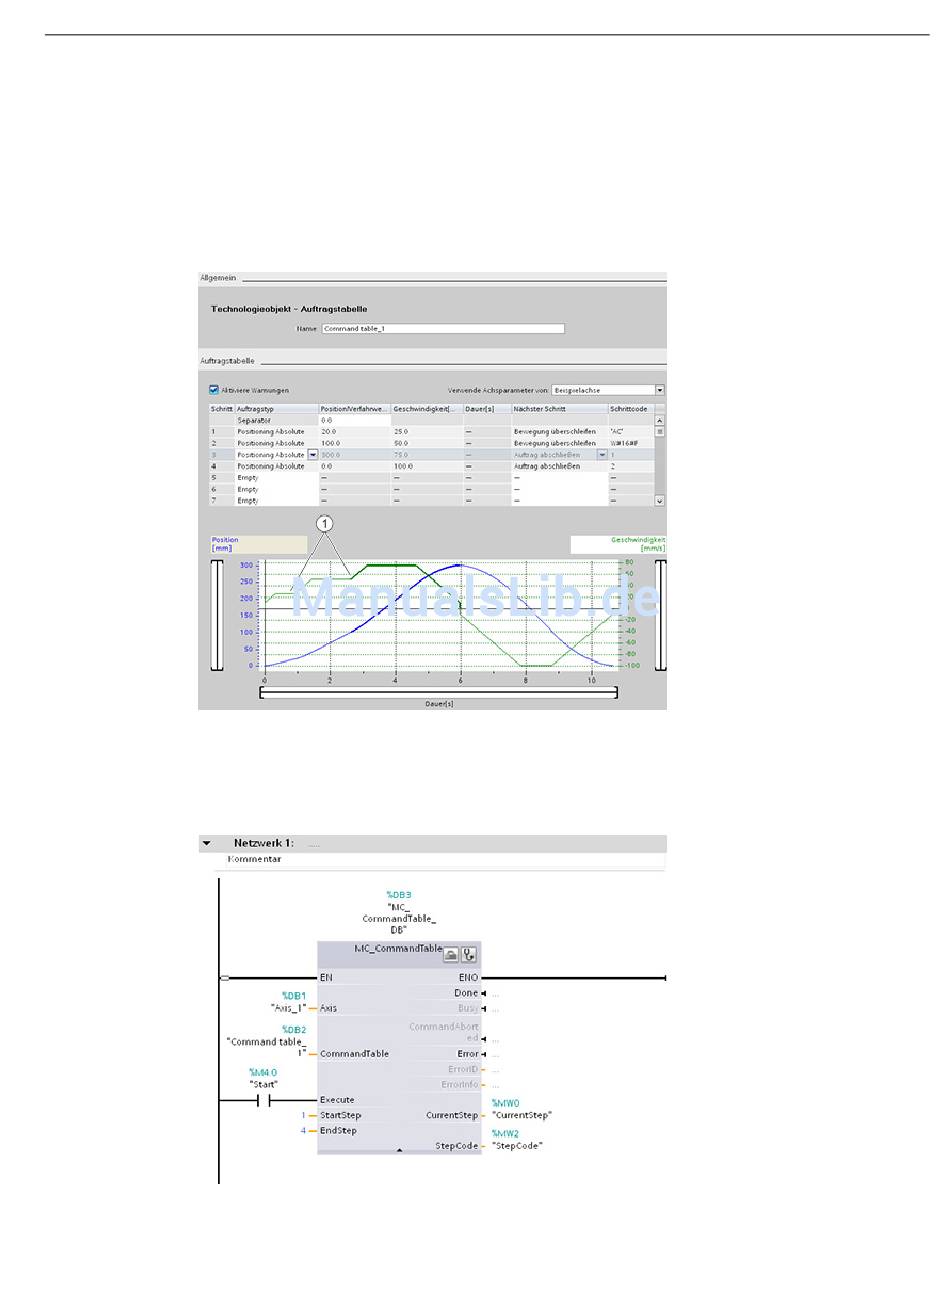Click the Schrittcode column header
This screenshot has width=950, height=1301.
click(x=630, y=409)
